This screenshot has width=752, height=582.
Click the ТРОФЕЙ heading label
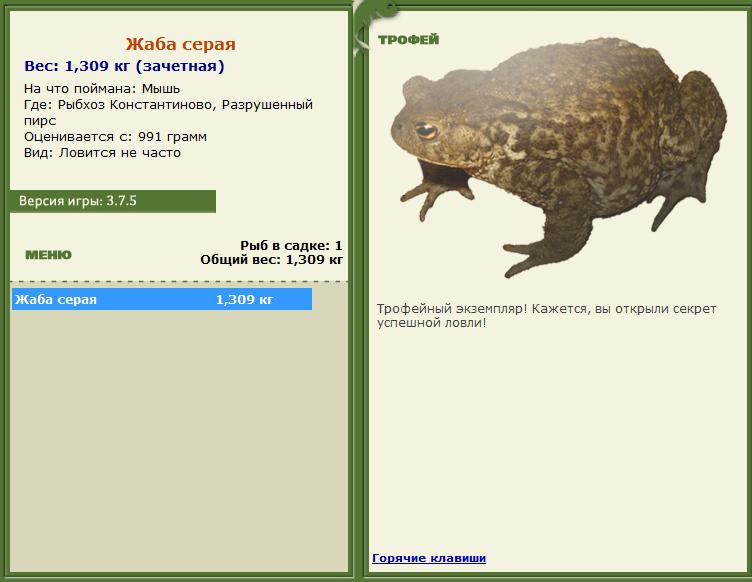click(409, 40)
